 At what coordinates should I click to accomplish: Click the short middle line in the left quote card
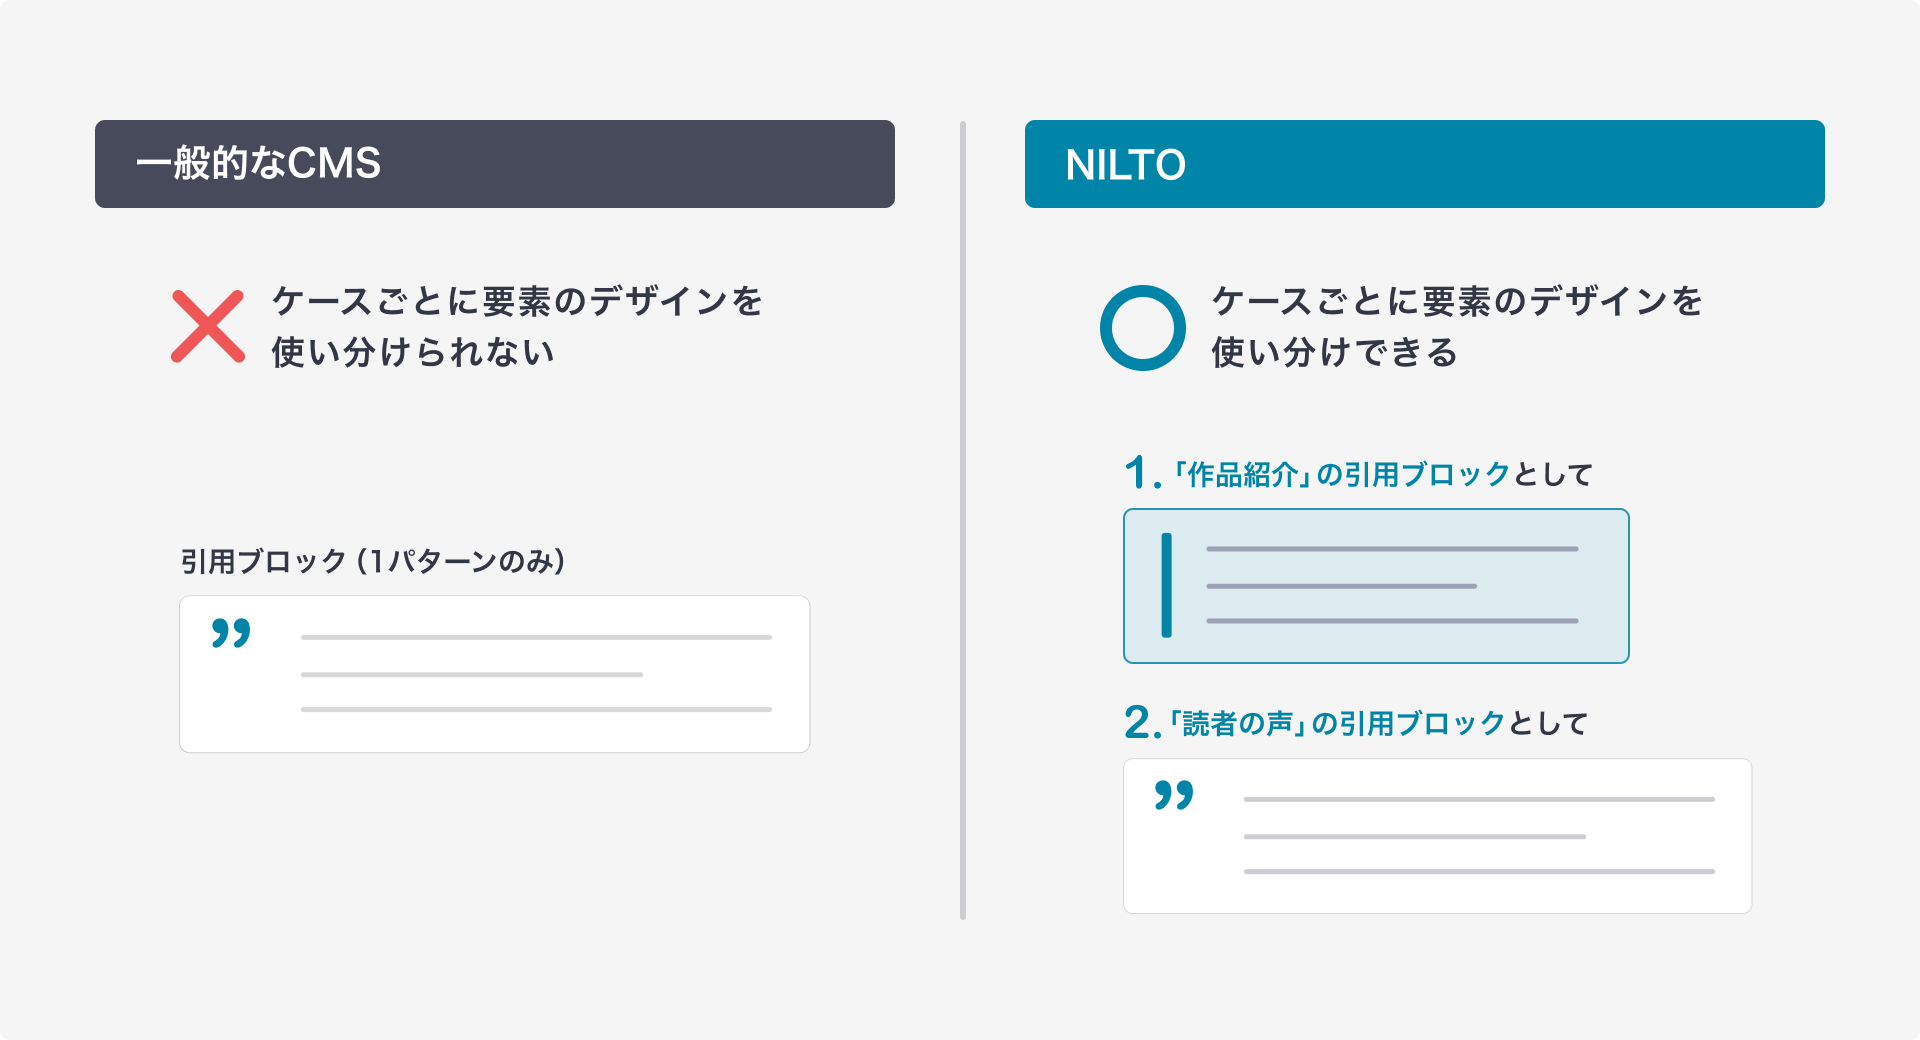(471, 675)
